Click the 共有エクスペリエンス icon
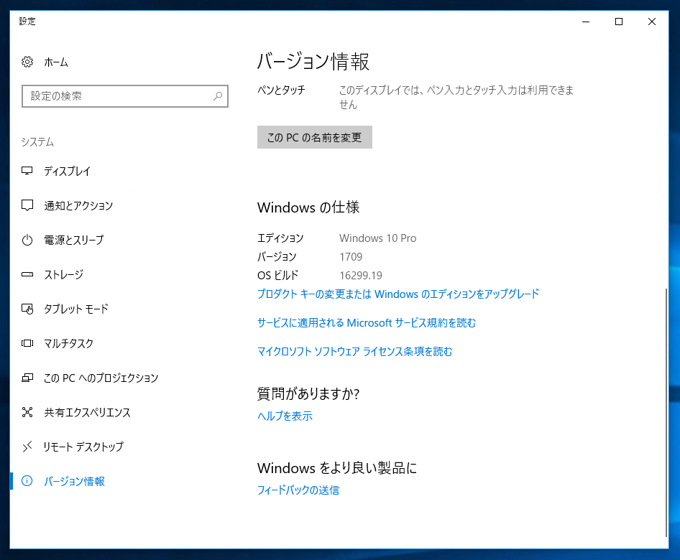The height and width of the screenshot is (560, 680). [x=27, y=412]
